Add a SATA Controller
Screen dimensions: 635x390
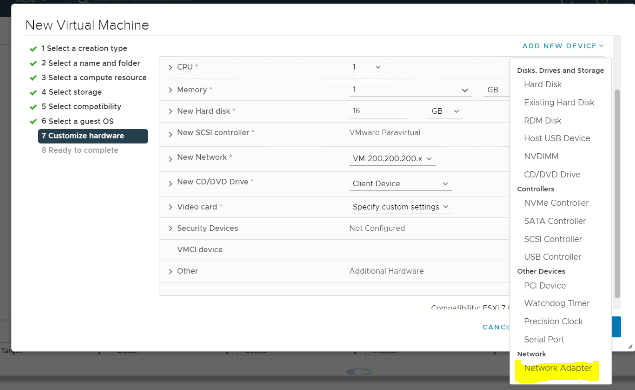[555, 221]
